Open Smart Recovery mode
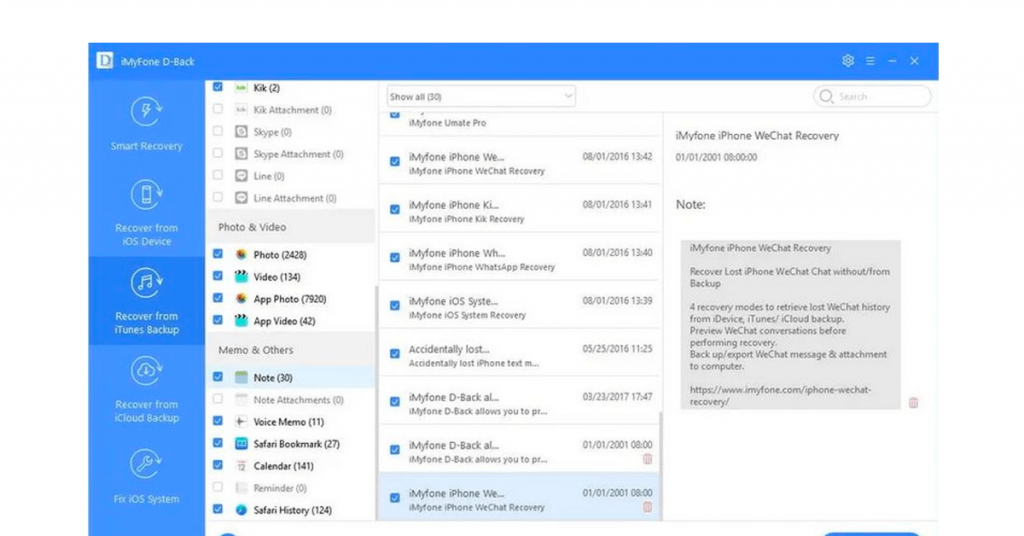The height and width of the screenshot is (536, 1024). pyautogui.click(x=146, y=125)
